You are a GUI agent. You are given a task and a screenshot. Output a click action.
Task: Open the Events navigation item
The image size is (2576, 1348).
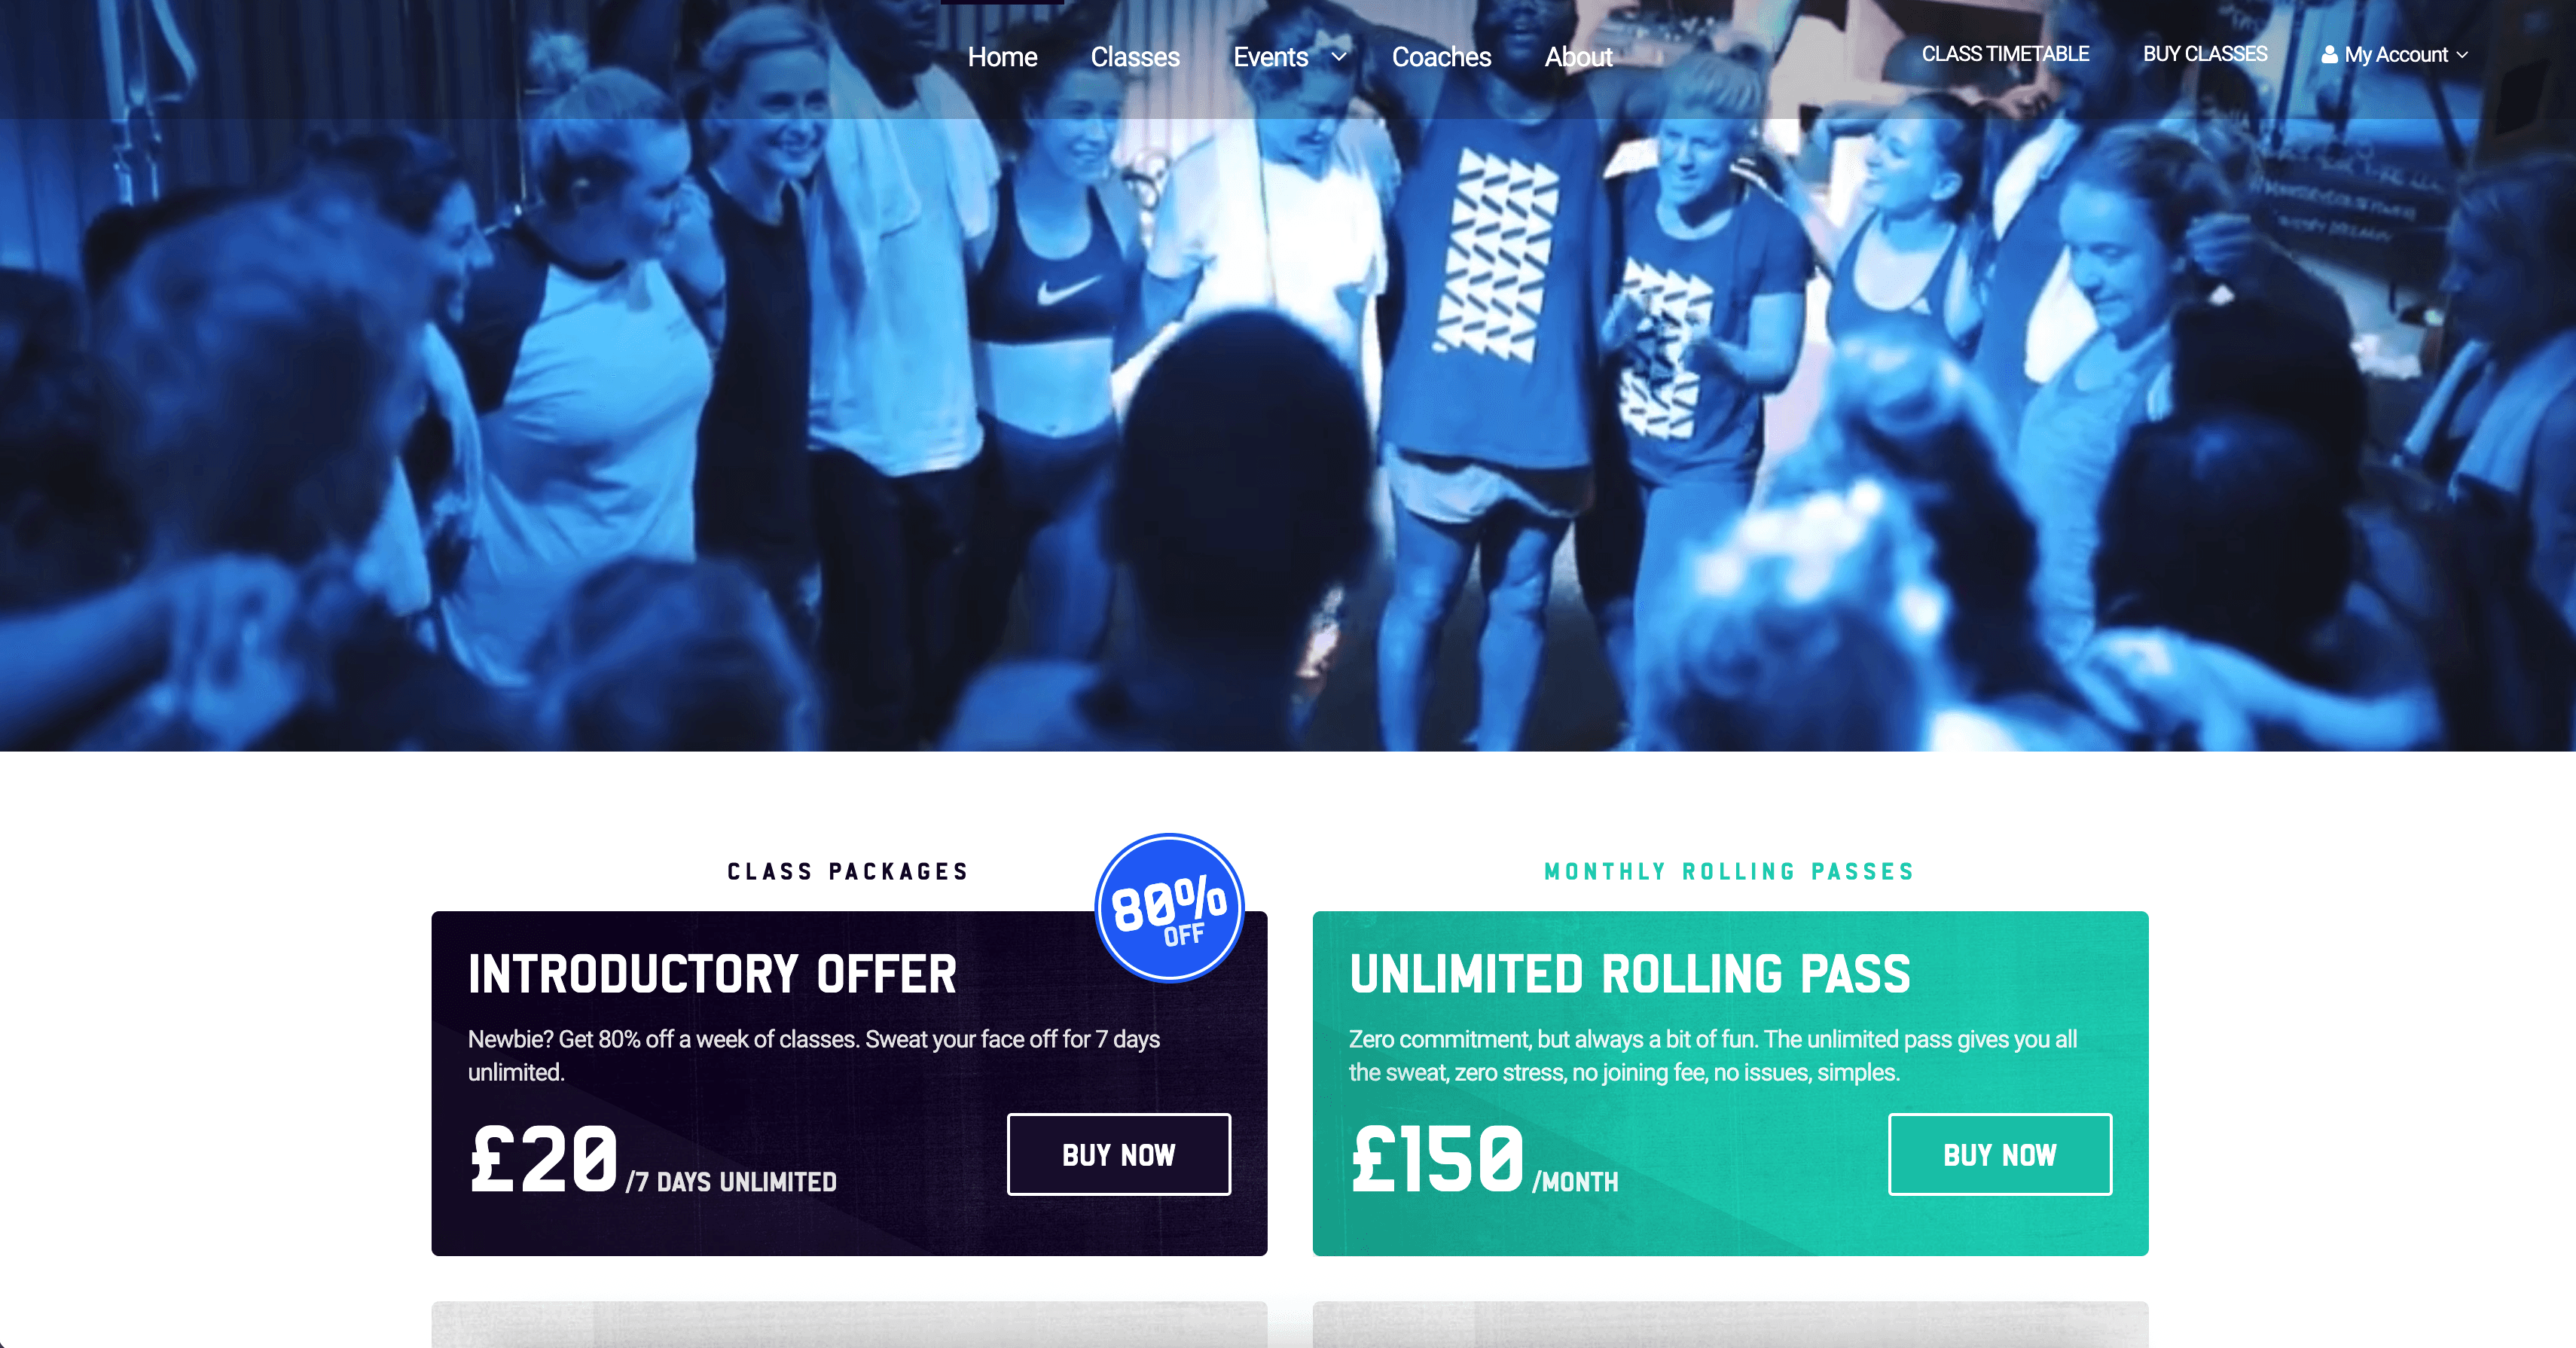[1270, 57]
